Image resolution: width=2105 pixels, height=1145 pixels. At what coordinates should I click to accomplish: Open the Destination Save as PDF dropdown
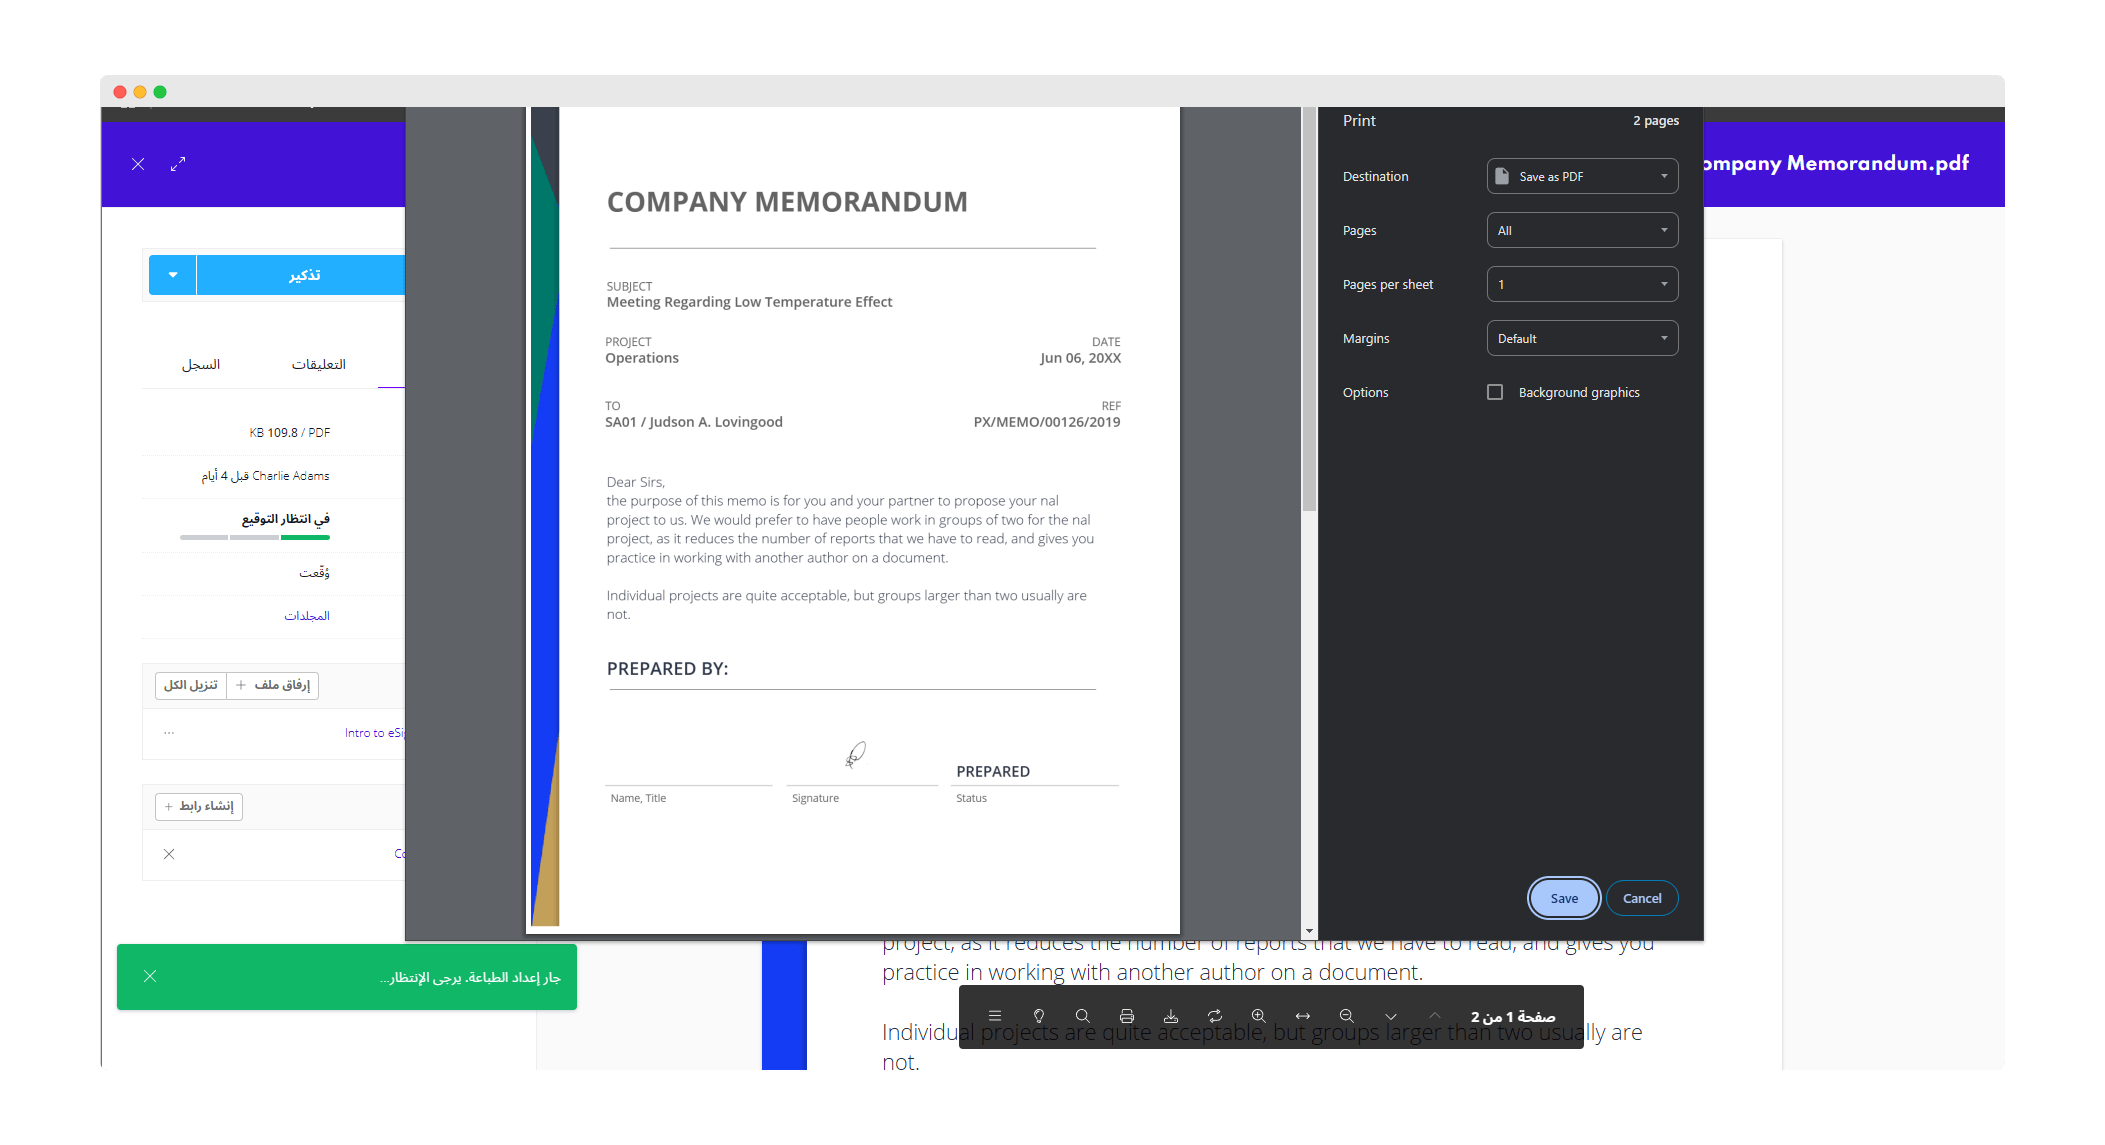(1582, 176)
